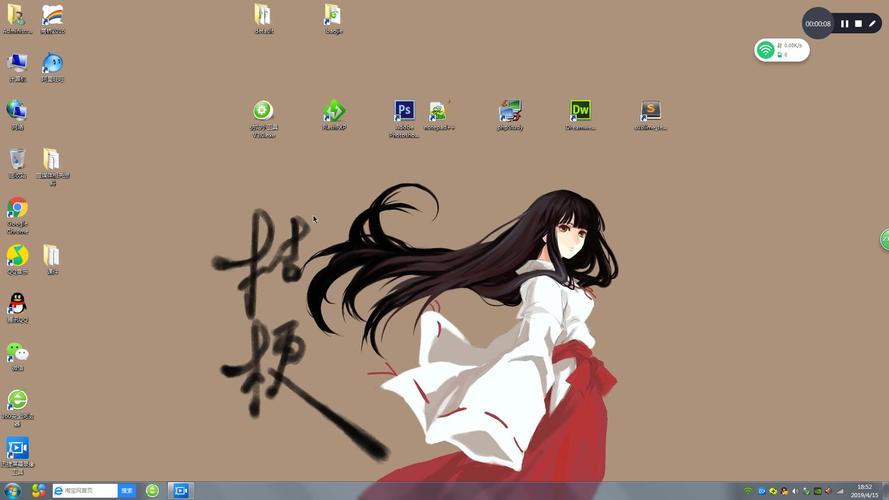Image resolution: width=889 pixels, height=500 pixels.
Task: Open the taskbar clock showing 18:52
Action: click(865, 491)
